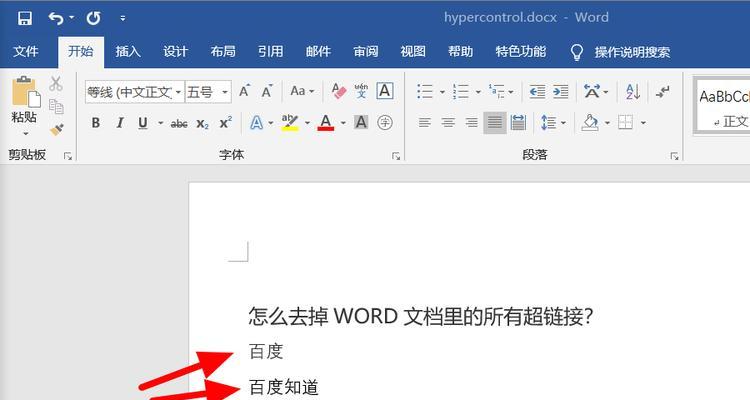Click the 粘贴 (Paste) button
Viewport: 750px width, 400px height.
pos(25,102)
